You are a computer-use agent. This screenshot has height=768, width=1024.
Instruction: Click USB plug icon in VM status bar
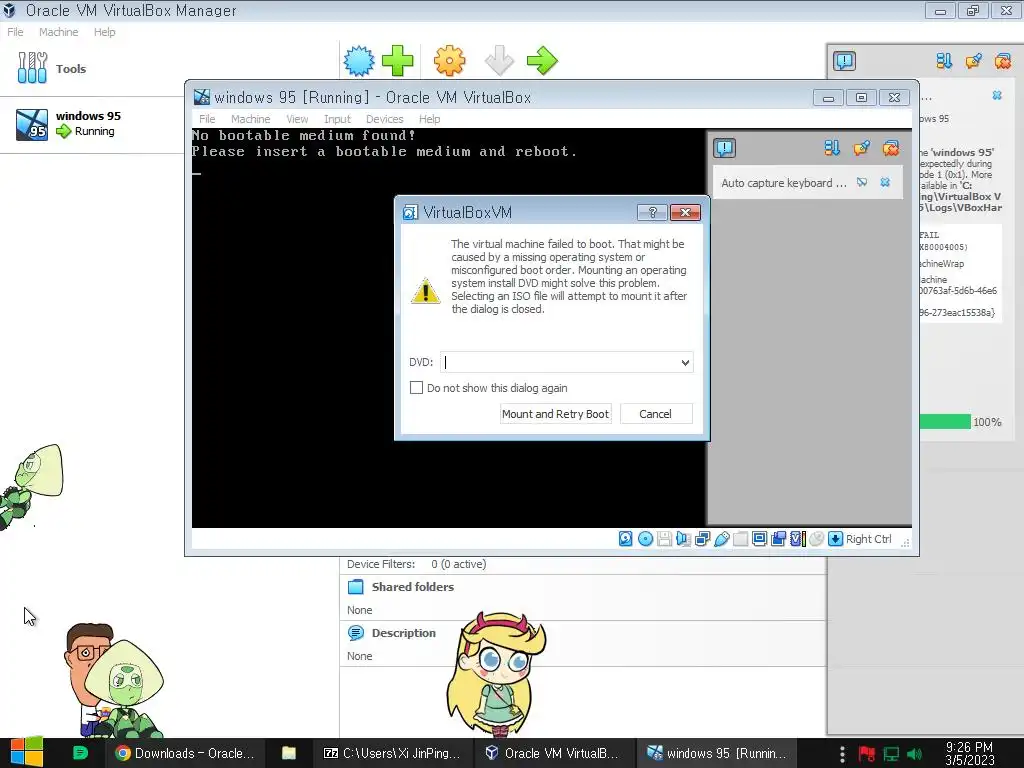tap(722, 539)
